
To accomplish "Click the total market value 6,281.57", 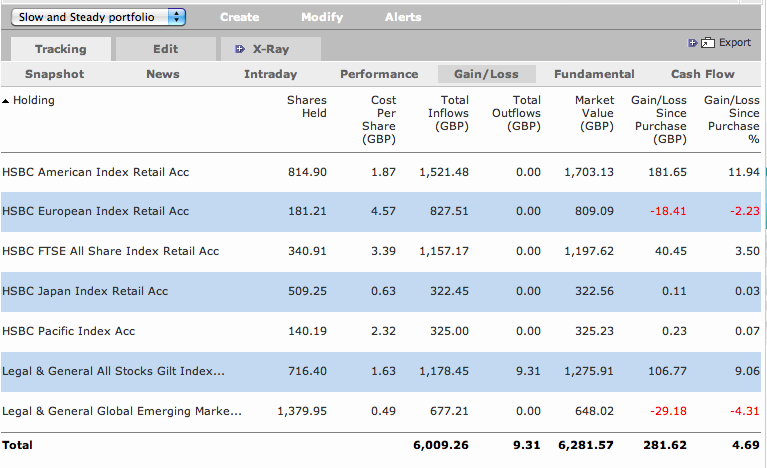I will [586, 446].
